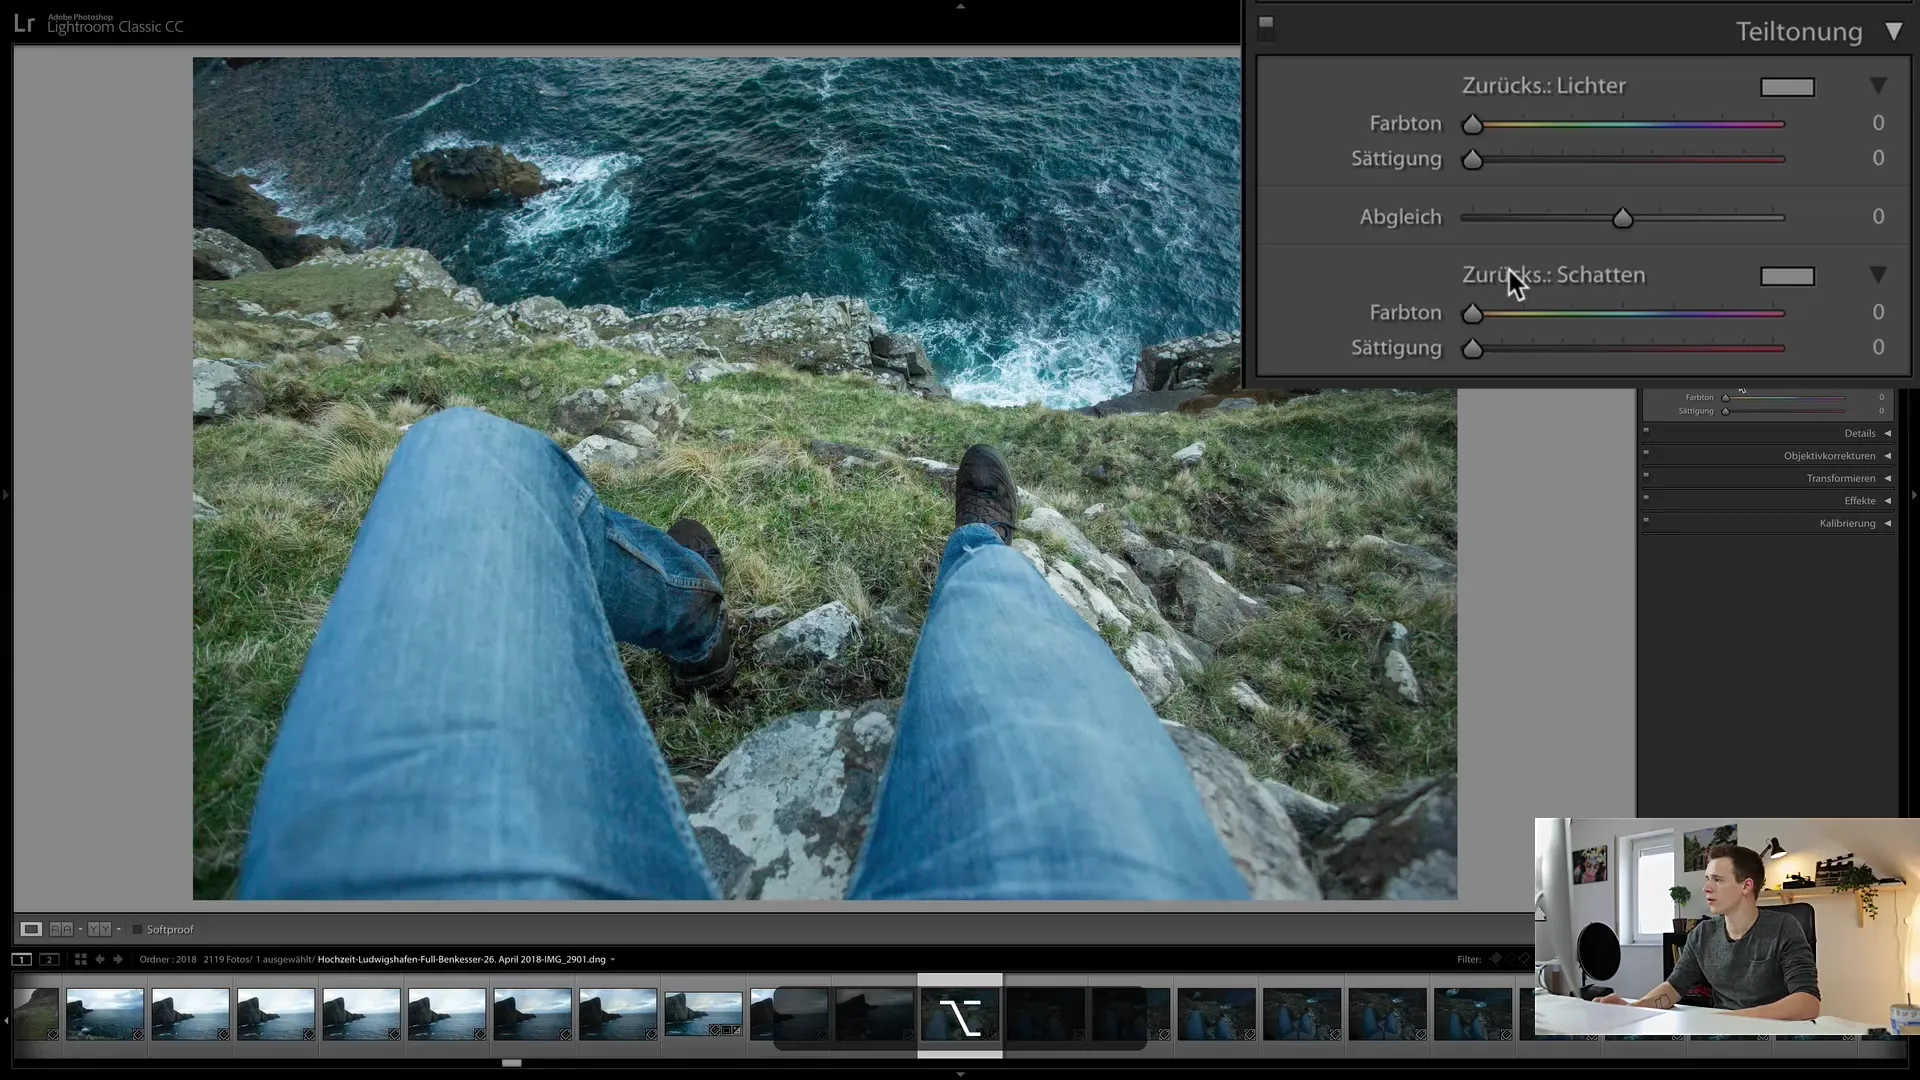Click the Lichter Sättigung slider handle
Image resolution: width=1920 pixels, height=1080 pixels.
(1472, 159)
